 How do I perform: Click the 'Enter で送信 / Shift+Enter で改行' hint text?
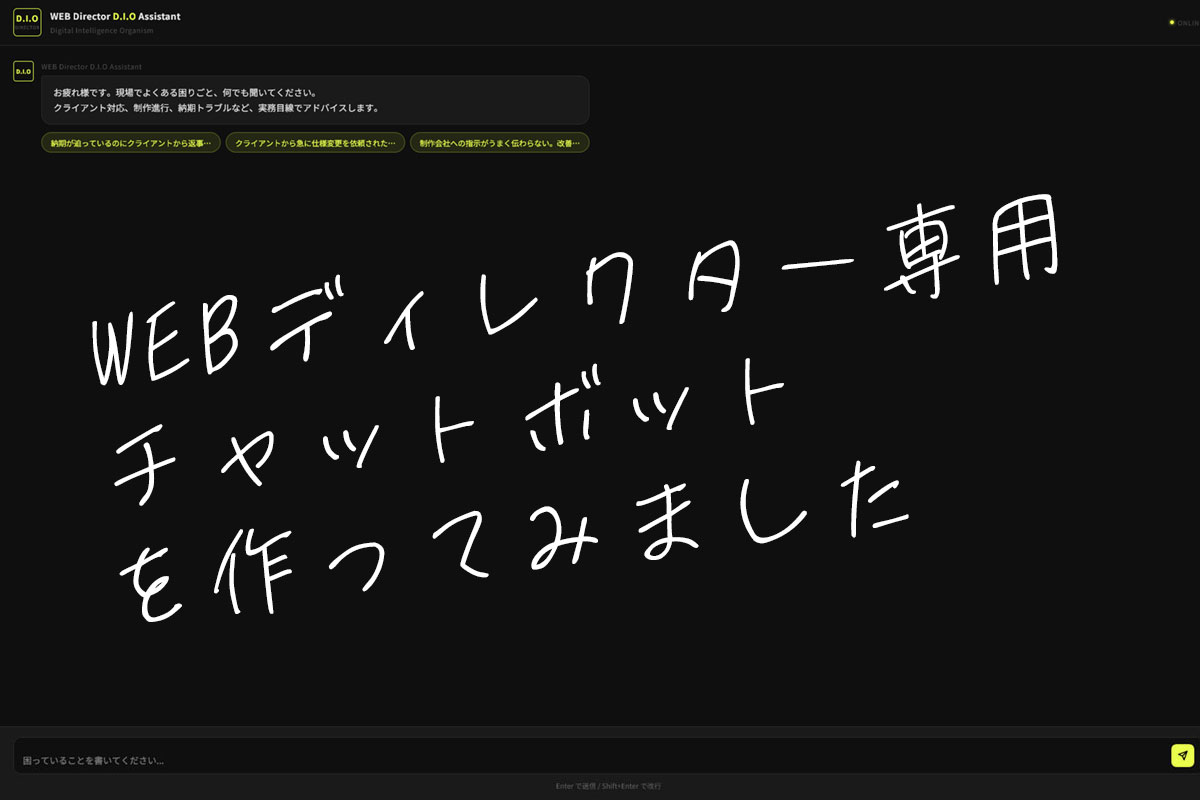click(x=608, y=786)
